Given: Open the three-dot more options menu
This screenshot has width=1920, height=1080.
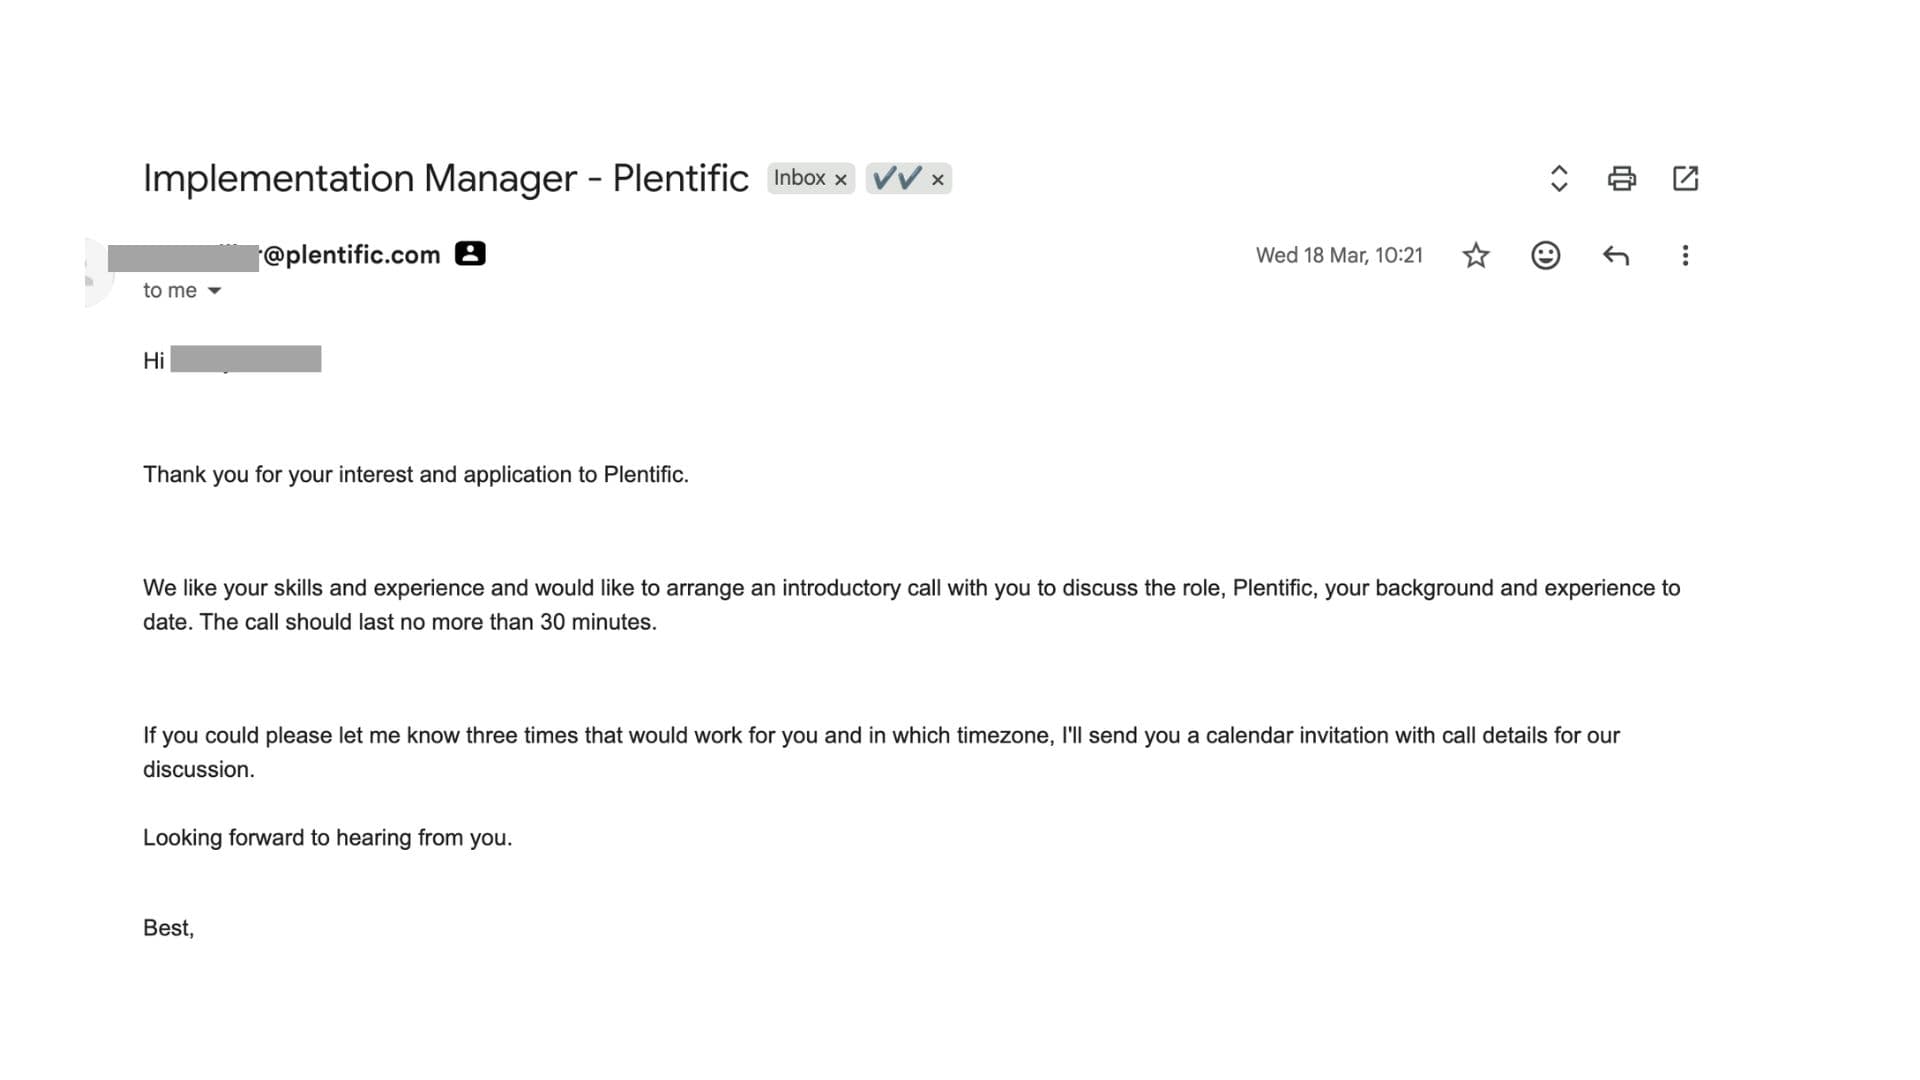Looking at the screenshot, I should [x=1685, y=256].
